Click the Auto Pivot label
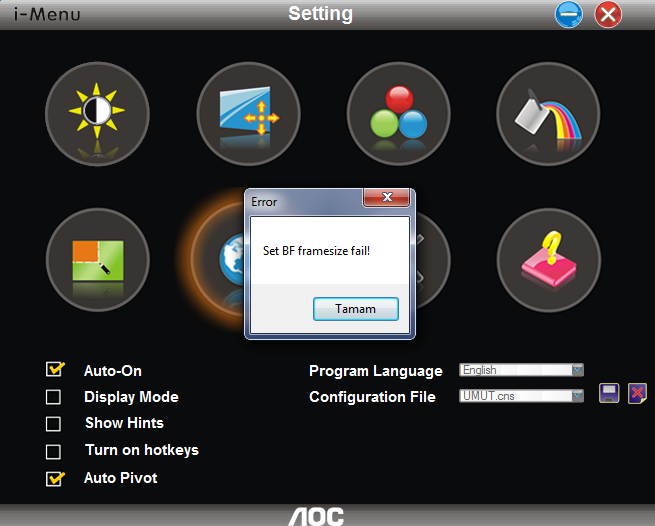The width and height of the screenshot is (655, 526). [x=121, y=478]
